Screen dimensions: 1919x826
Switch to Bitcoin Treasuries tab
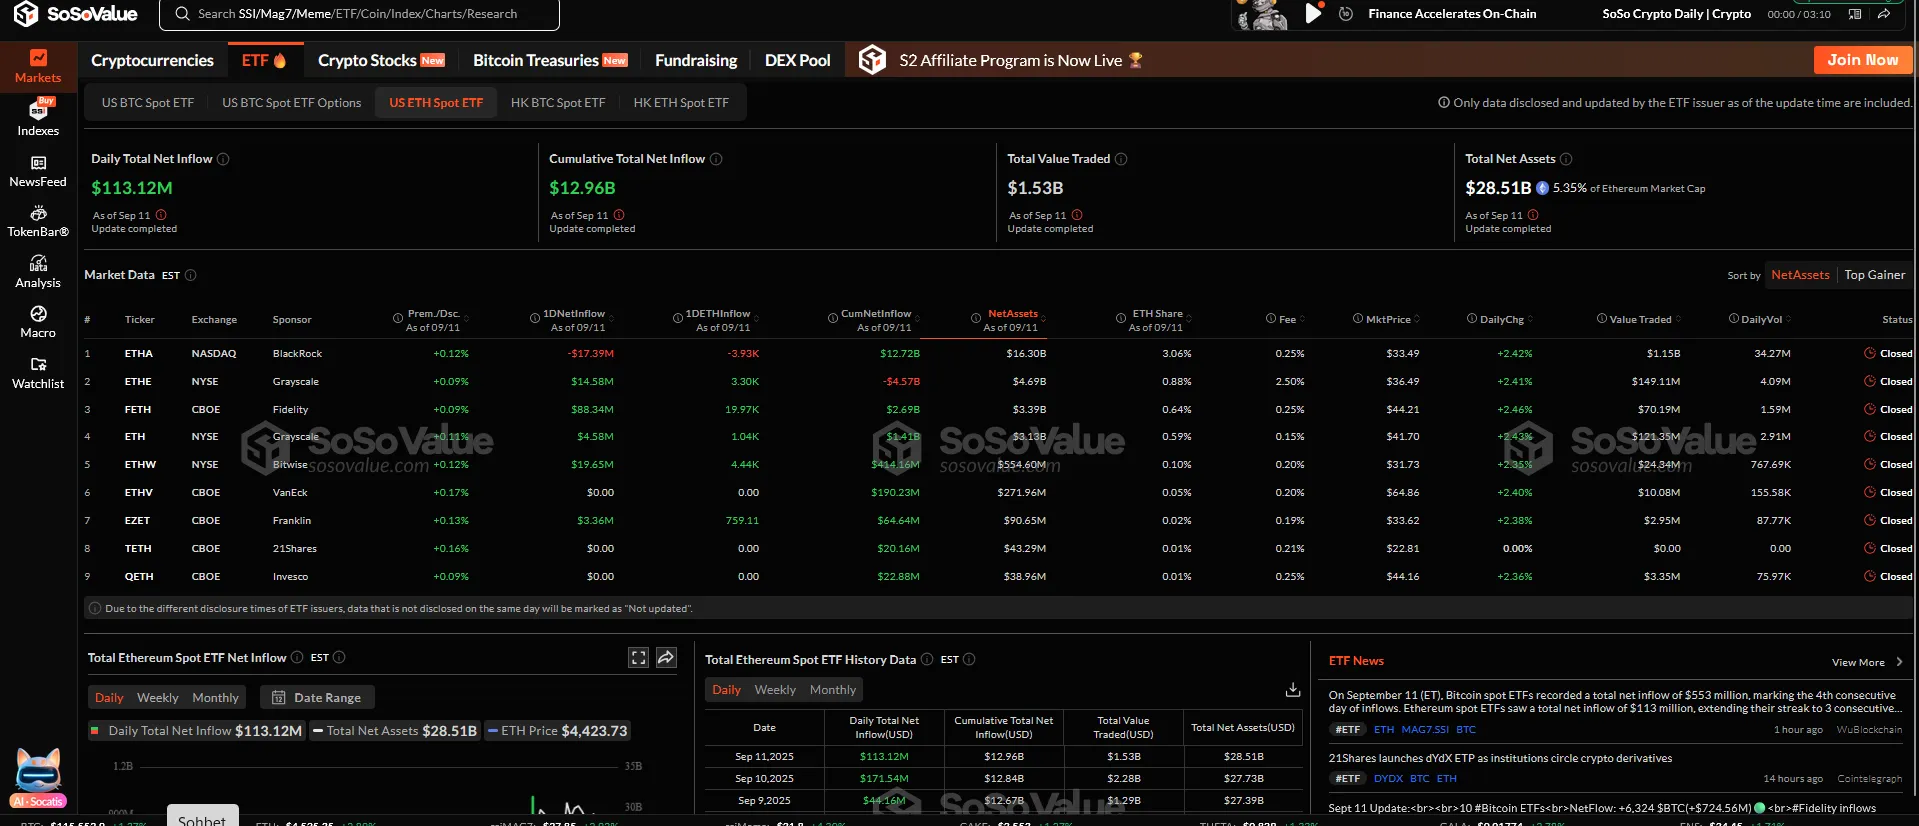[x=550, y=60]
